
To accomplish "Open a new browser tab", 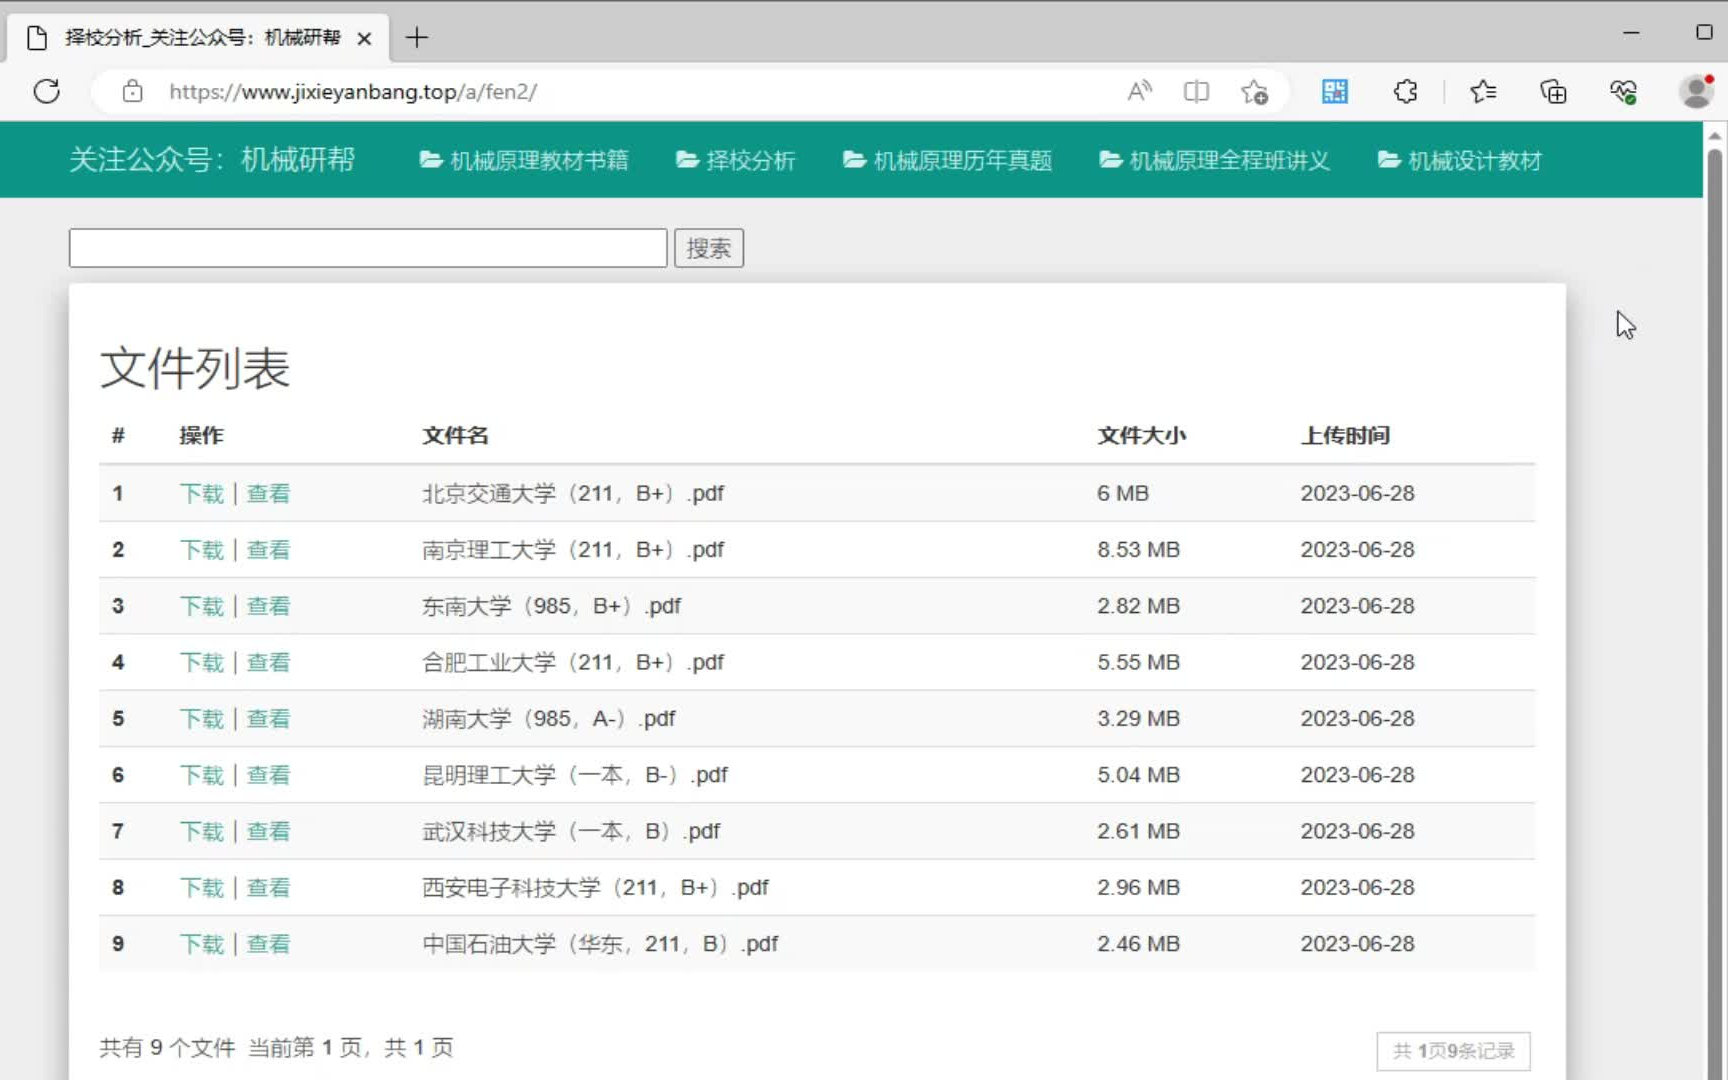I will click(417, 38).
